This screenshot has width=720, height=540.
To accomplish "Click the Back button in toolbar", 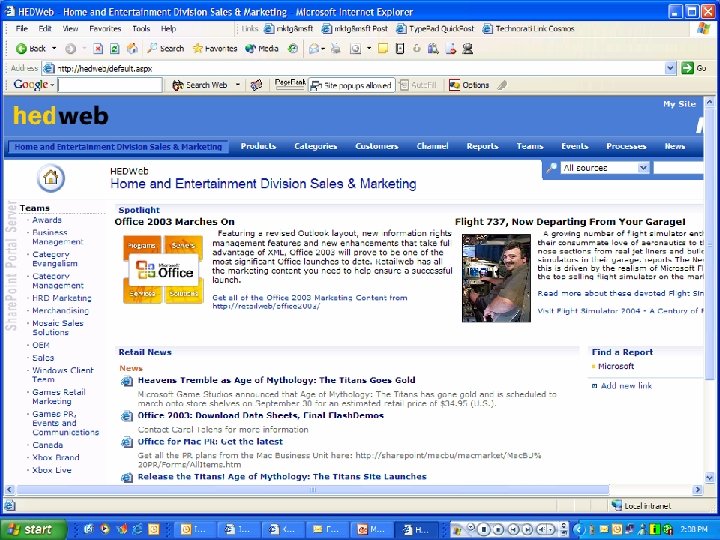I will click(30, 48).
